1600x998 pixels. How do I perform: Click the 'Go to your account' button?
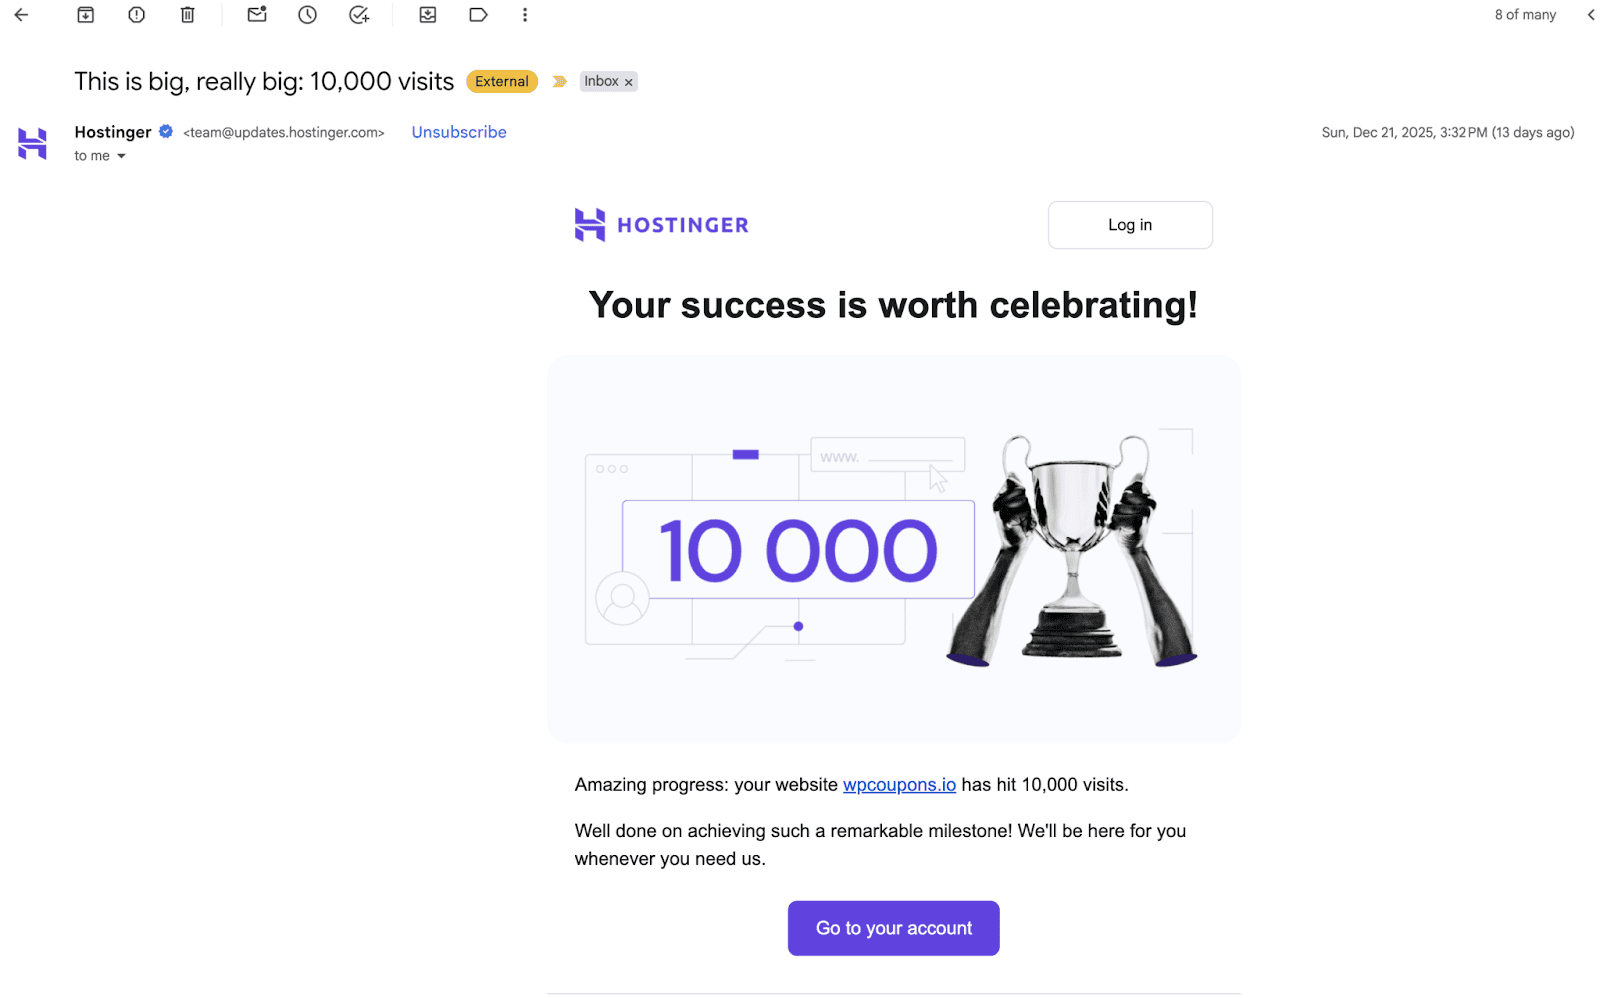click(893, 928)
